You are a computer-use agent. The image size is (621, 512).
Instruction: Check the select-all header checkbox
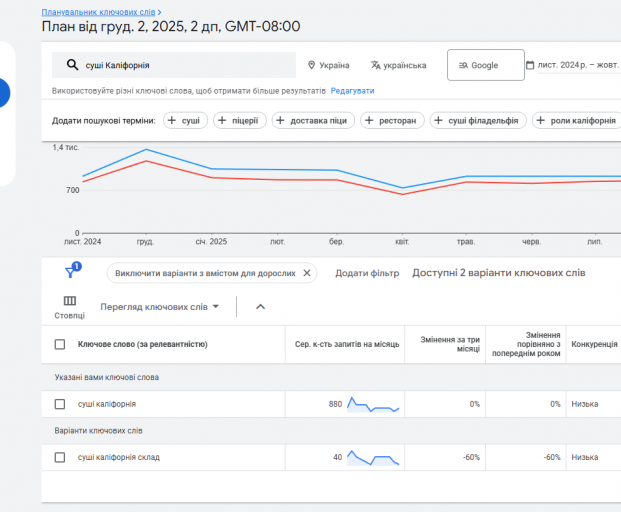[60, 344]
